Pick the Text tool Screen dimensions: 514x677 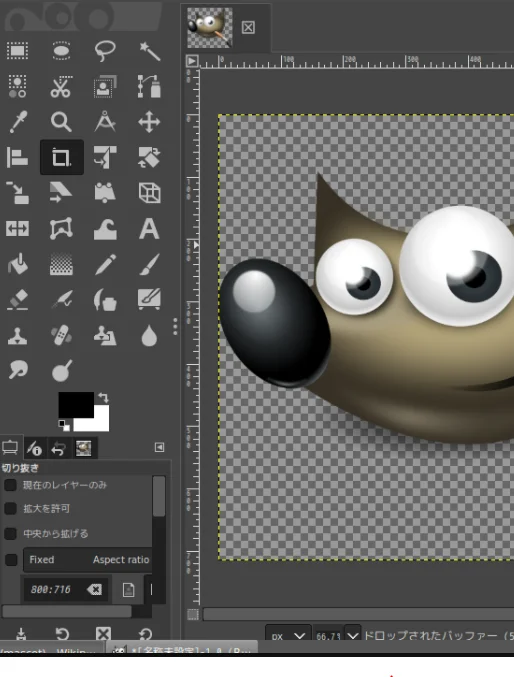149,228
